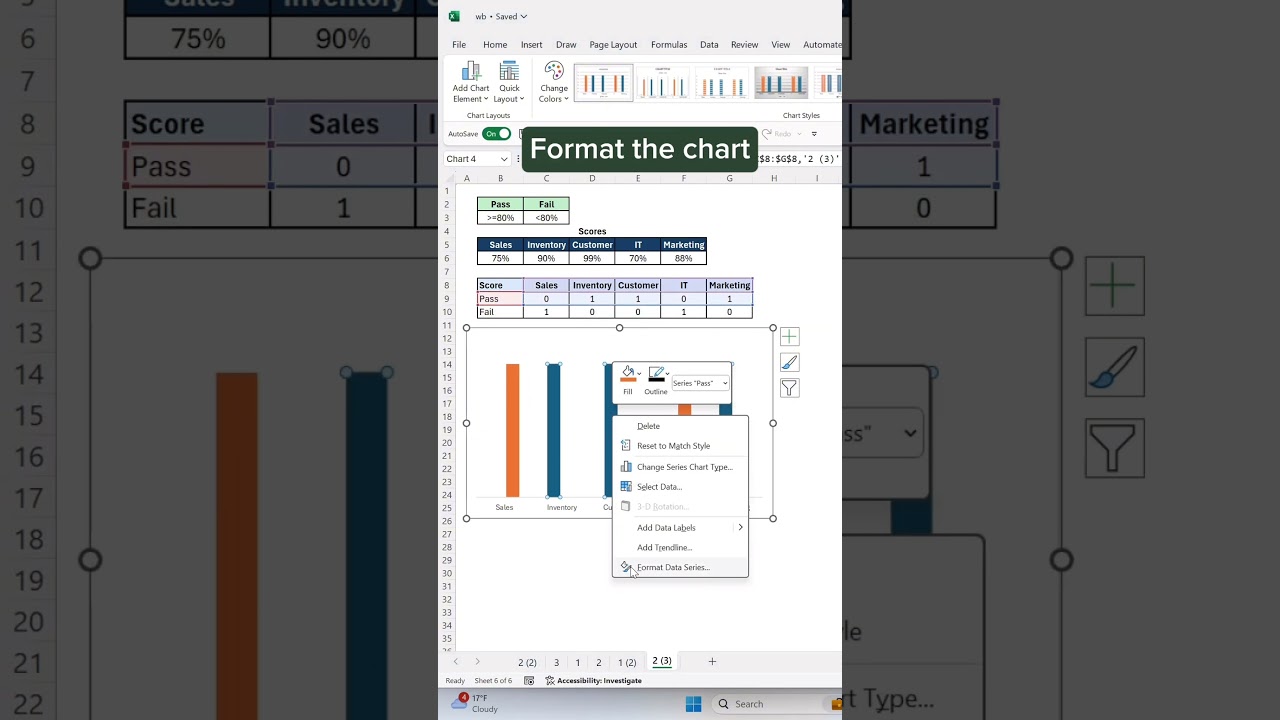Click the orange Sales bar in chart
The image size is (1280, 720).
tap(512, 430)
